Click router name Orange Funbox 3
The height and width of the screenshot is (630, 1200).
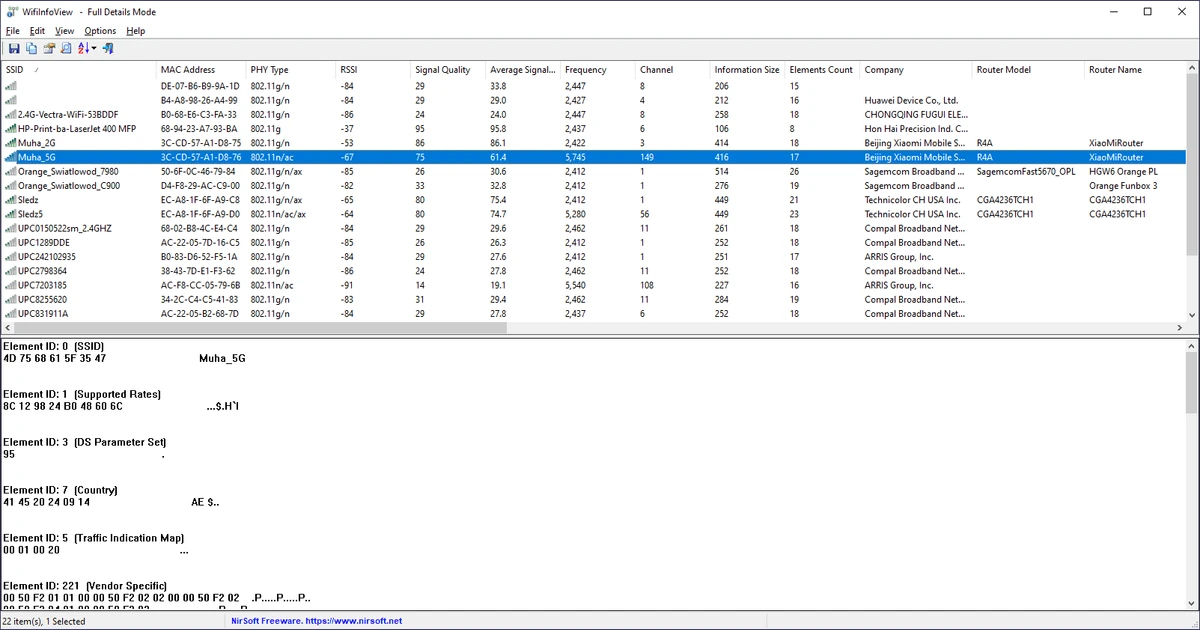(1123, 186)
